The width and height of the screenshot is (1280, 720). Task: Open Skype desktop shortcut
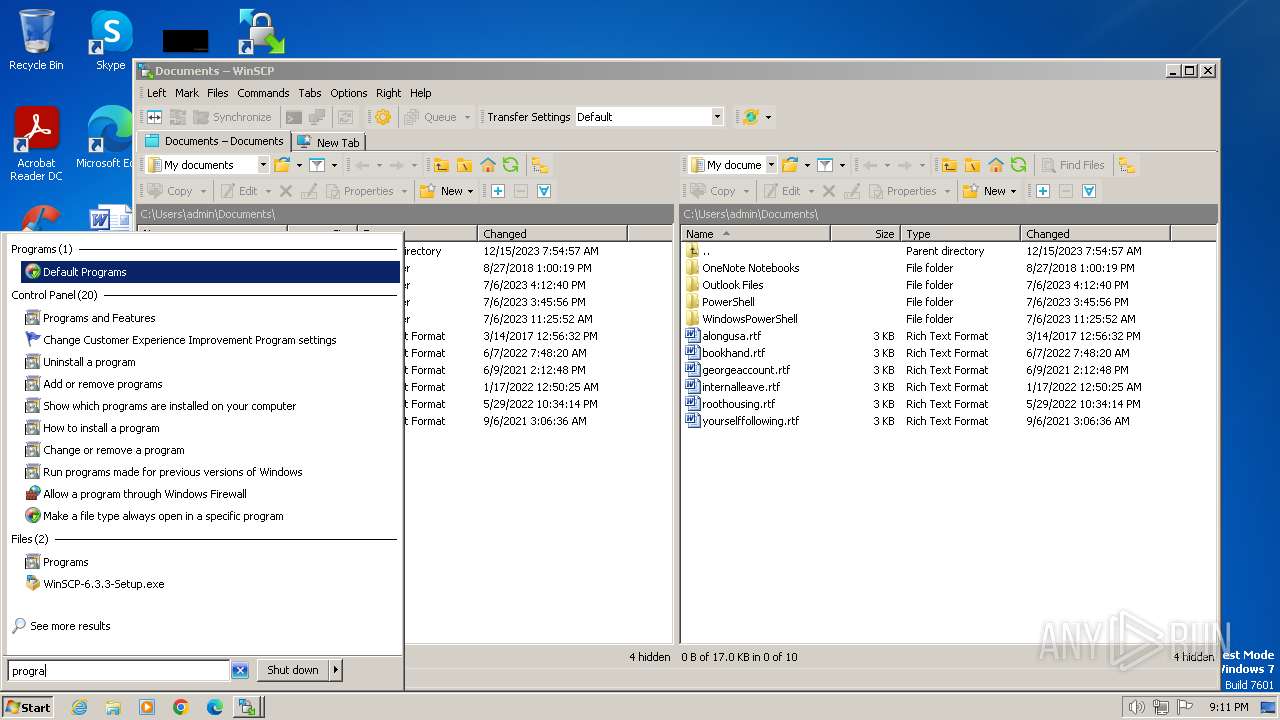pyautogui.click(x=110, y=41)
